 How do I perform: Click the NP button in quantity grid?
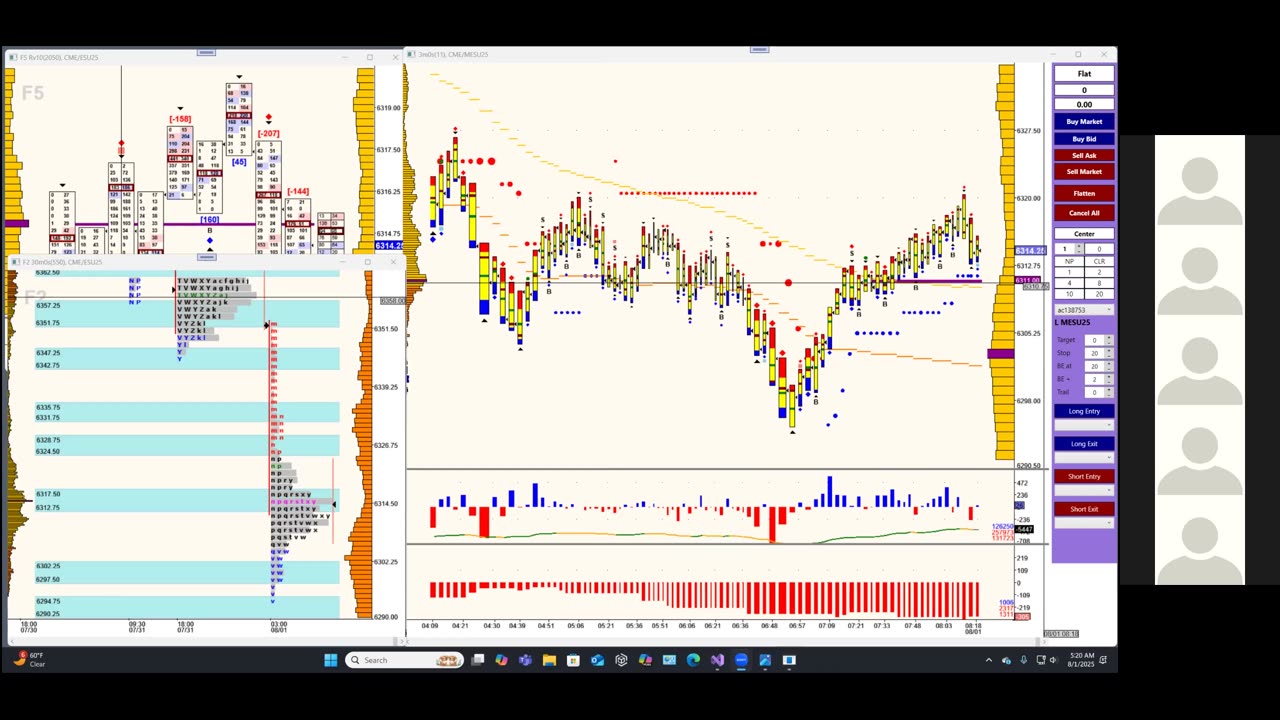coord(1069,261)
